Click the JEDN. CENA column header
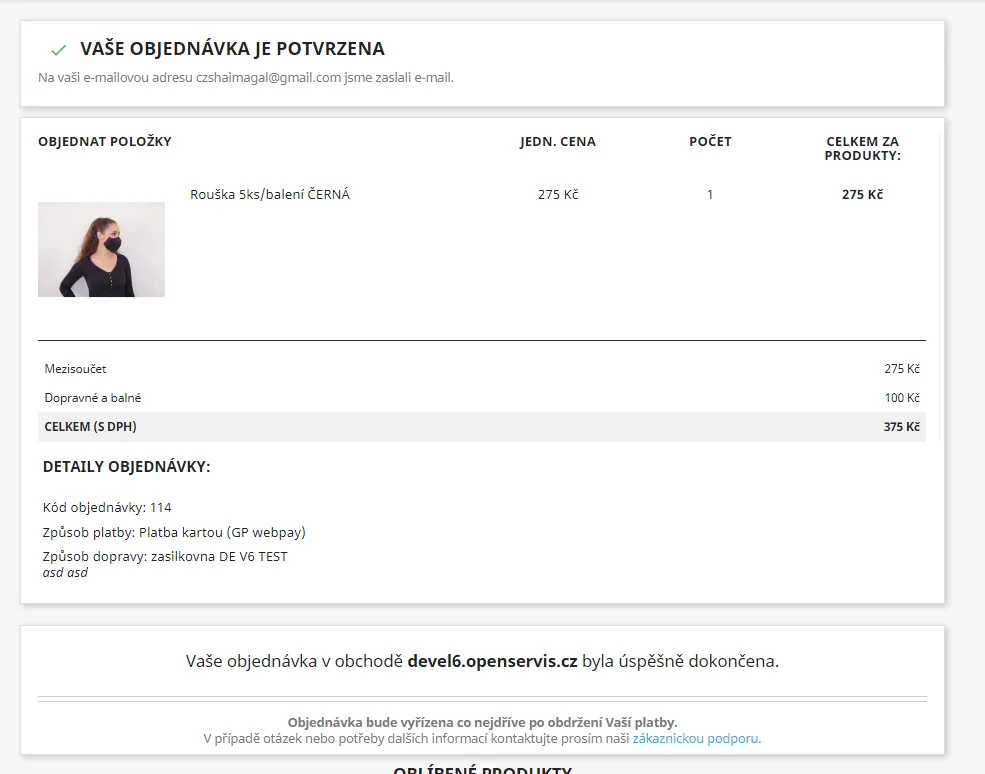Image resolution: width=985 pixels, height=774 pixels. pos(557,142)
